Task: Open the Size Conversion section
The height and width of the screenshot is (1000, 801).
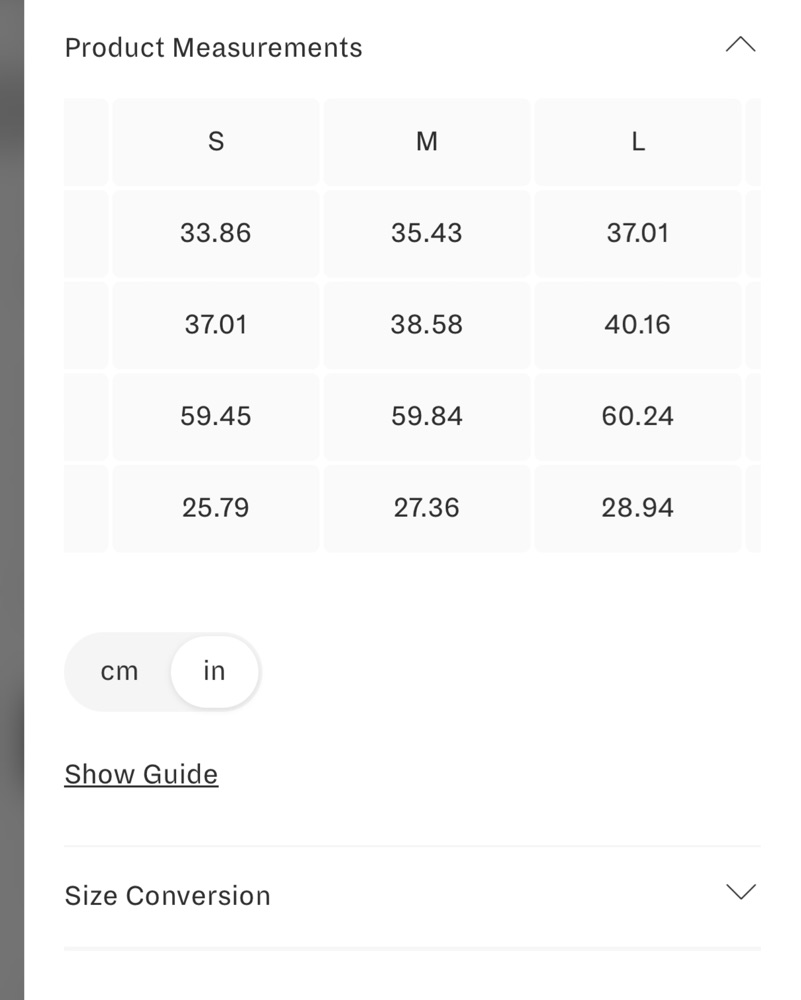Action: point(168,895)
